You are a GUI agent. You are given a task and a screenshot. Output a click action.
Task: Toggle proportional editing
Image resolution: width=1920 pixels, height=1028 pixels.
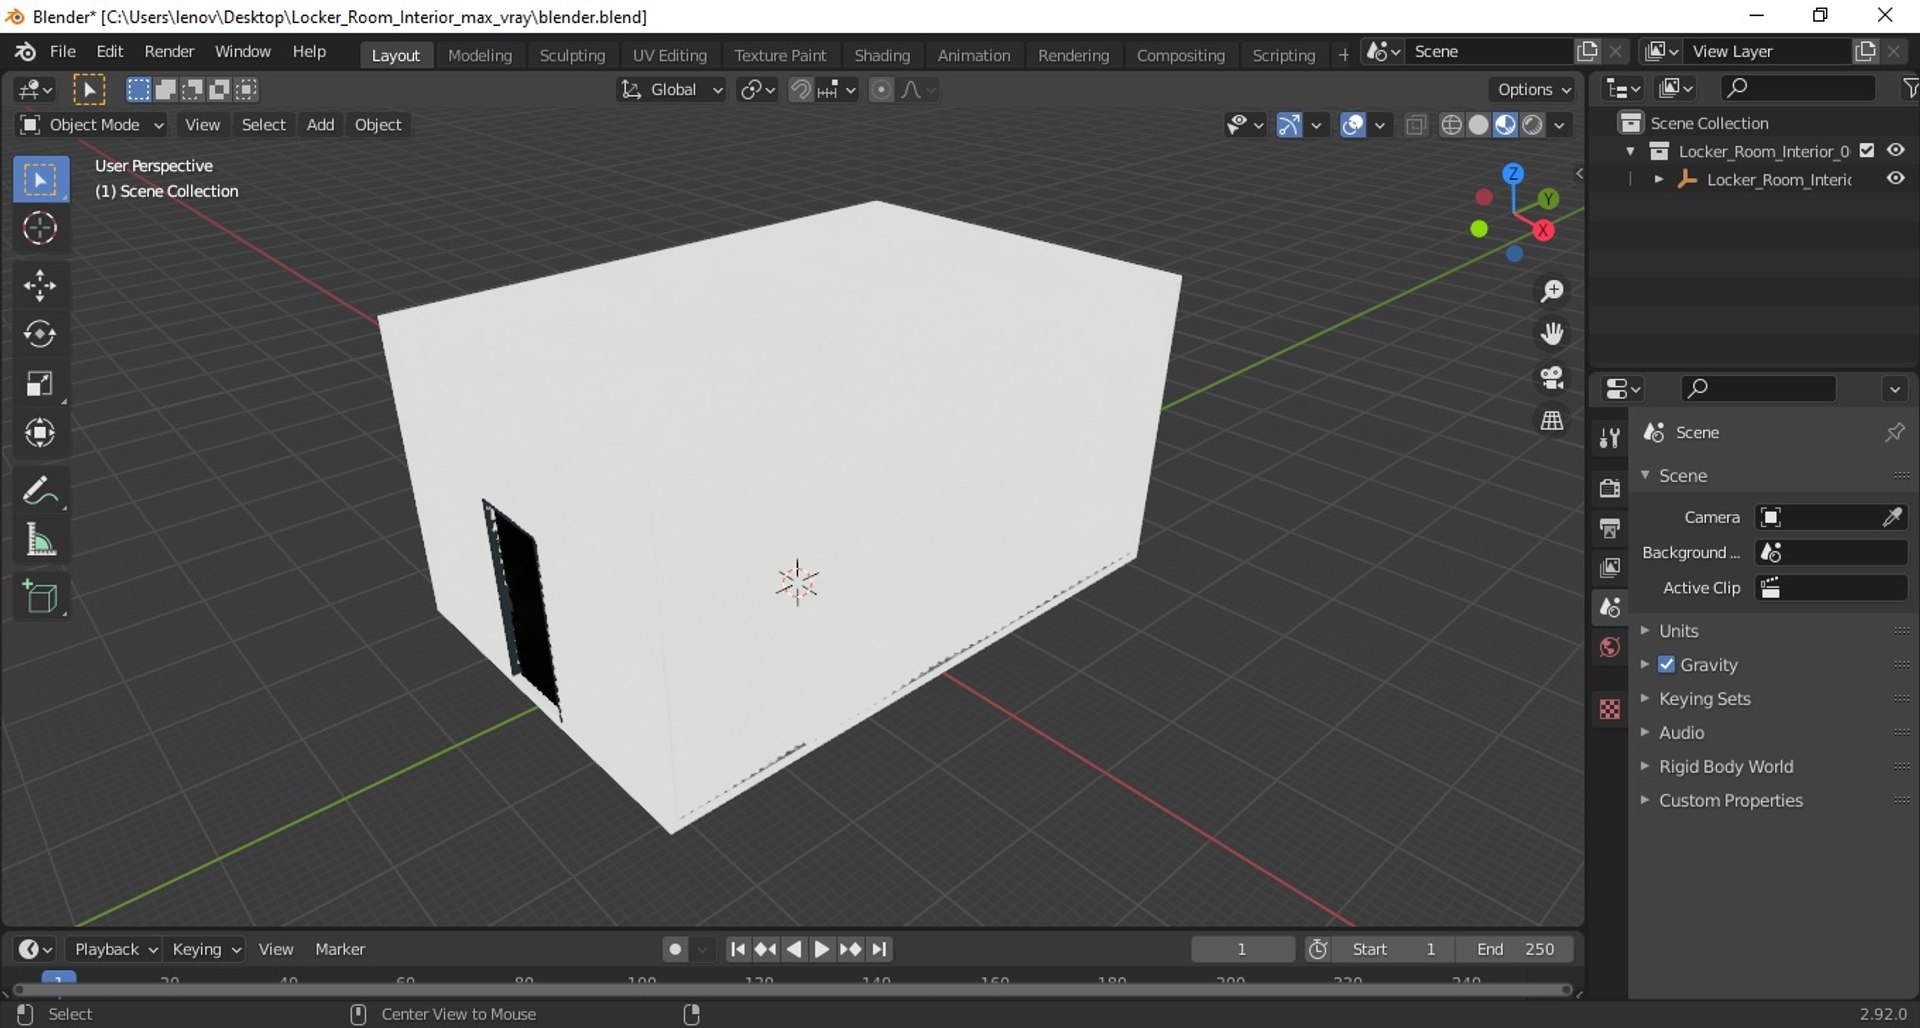(881, 90)
